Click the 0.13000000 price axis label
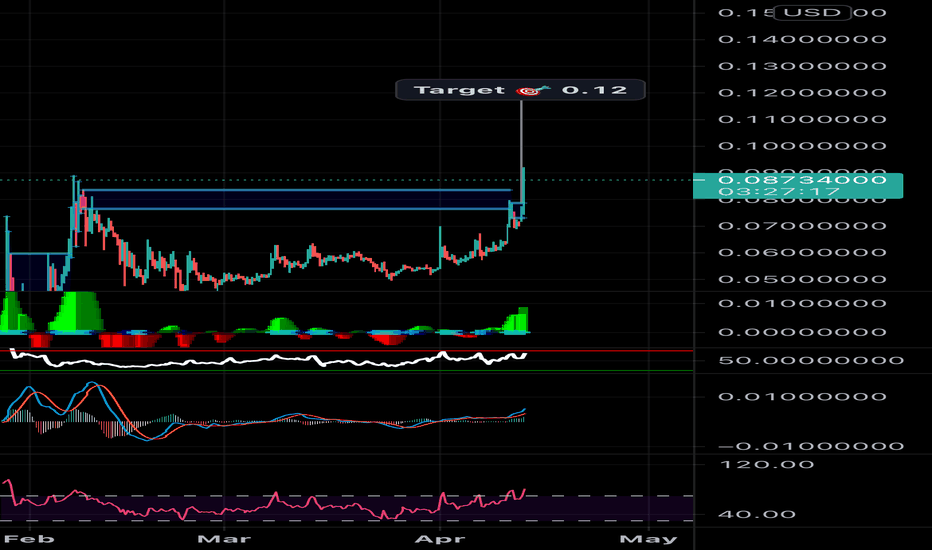 coord(802,66)
